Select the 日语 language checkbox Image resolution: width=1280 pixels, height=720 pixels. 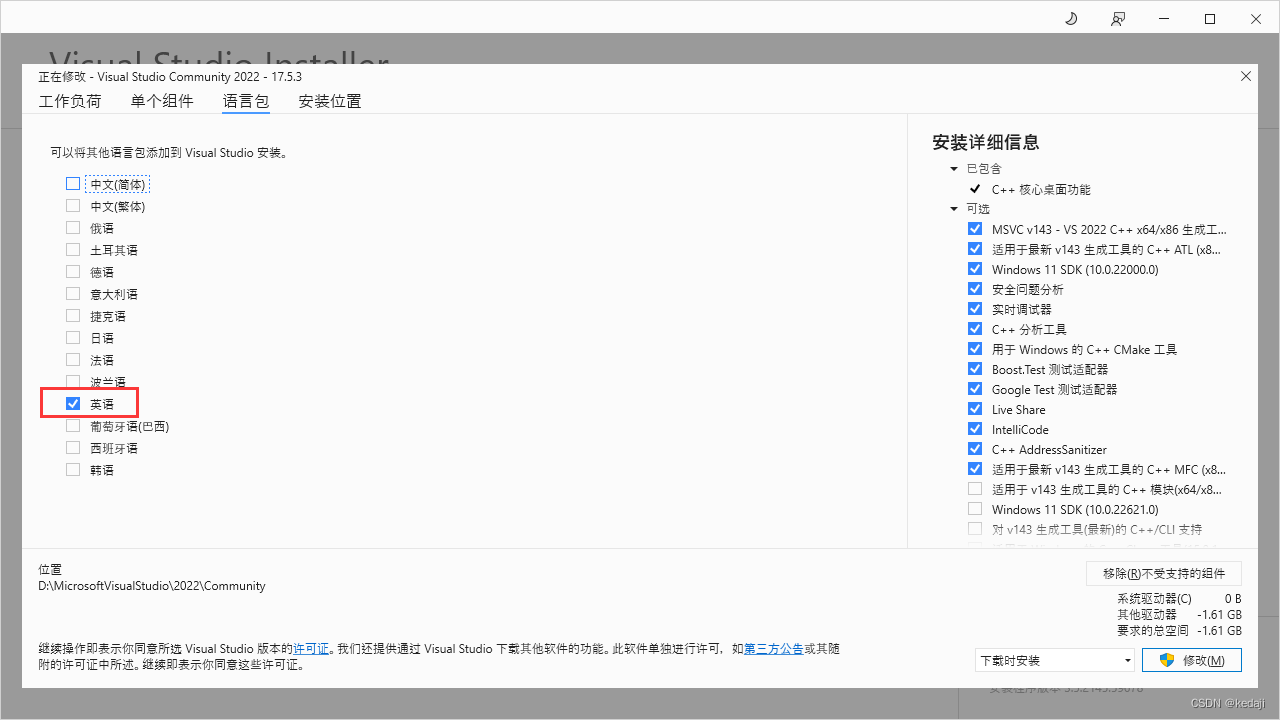pyautogui.click(x=73, y=338)
